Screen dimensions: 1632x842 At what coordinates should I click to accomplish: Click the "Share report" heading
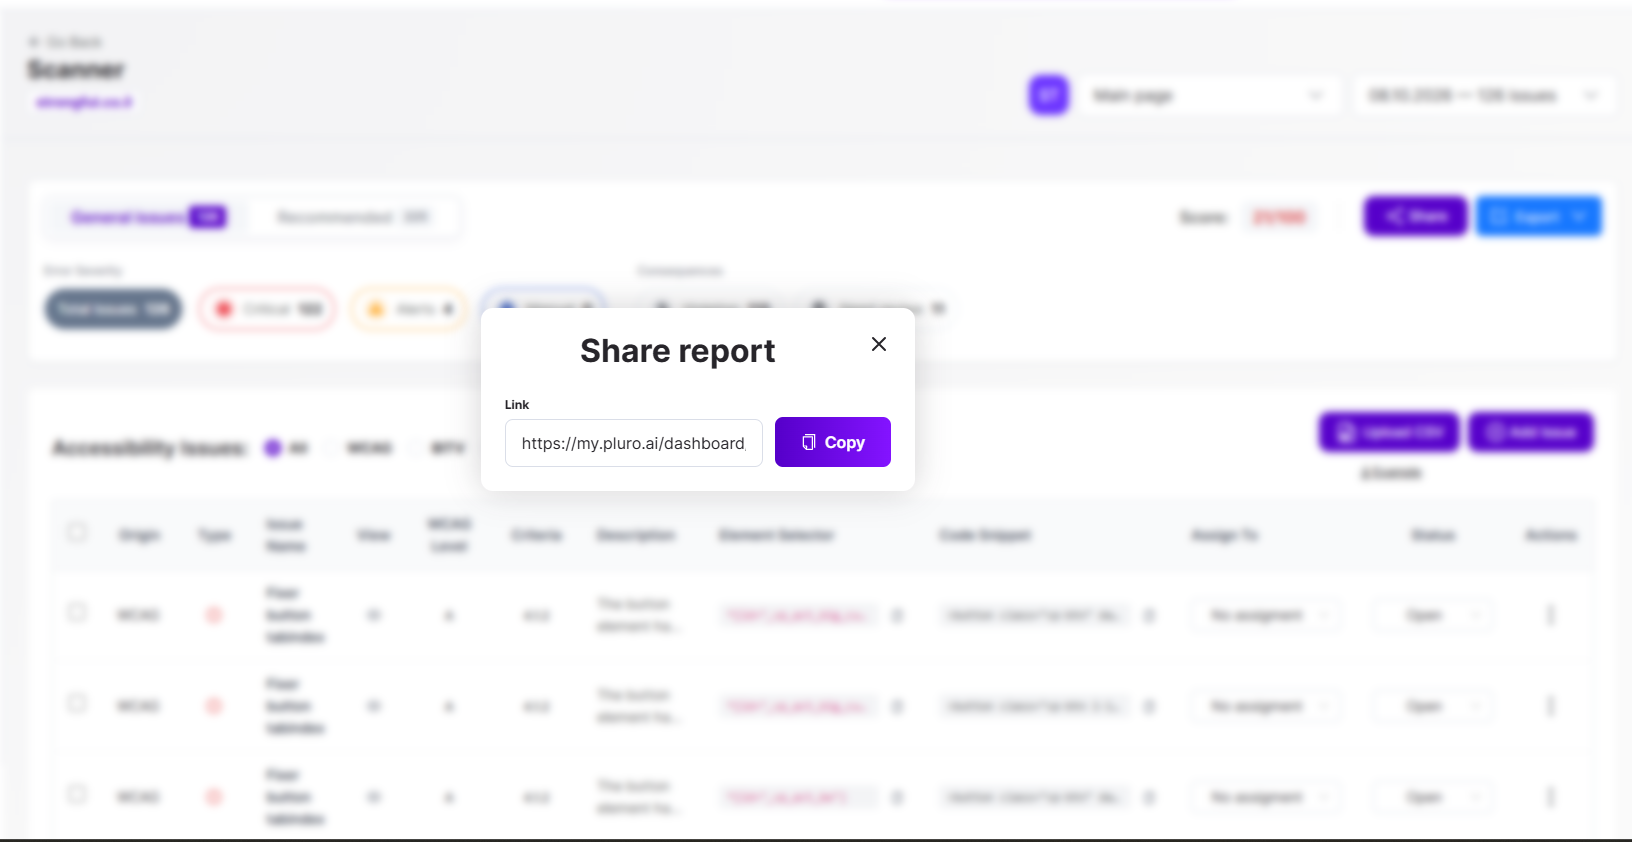(x=678, y=351)
